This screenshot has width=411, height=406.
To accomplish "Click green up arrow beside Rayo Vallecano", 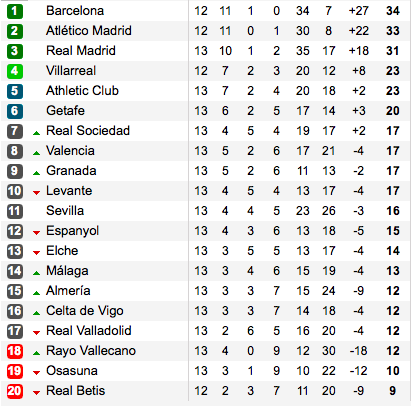I will [x=36, y=353].
